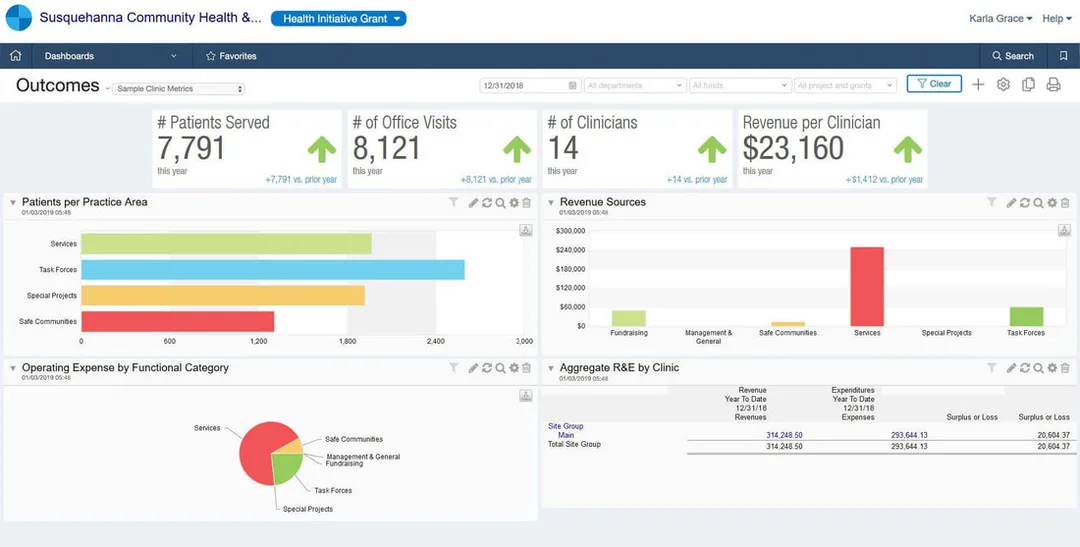Delete the Revenue Sources widget

tap(1065, 203)
